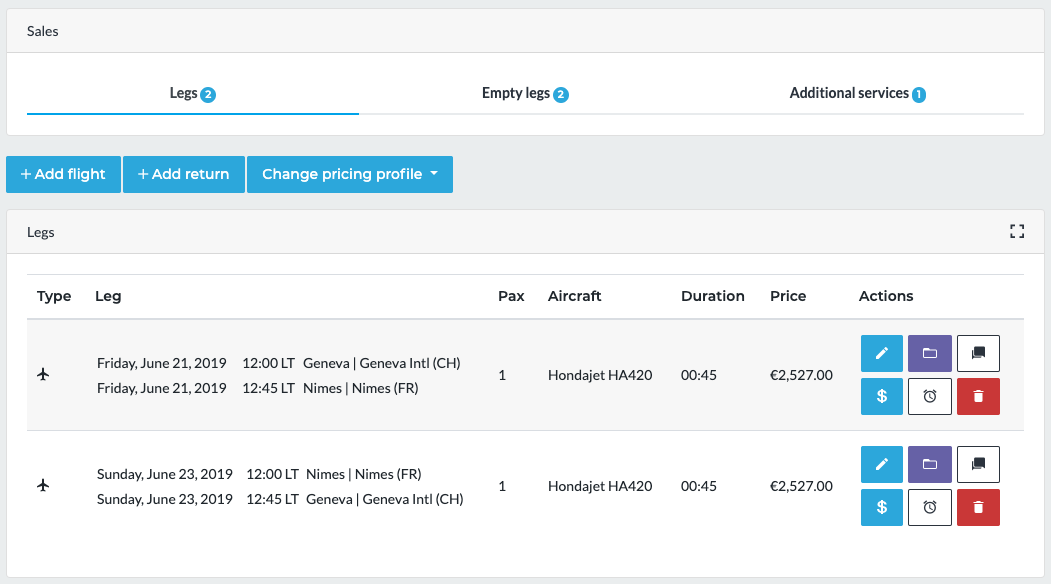1051x584 pixels.
Task: Edit the Nimes to Geneva leg pencil icon
Action: point(881,464)
